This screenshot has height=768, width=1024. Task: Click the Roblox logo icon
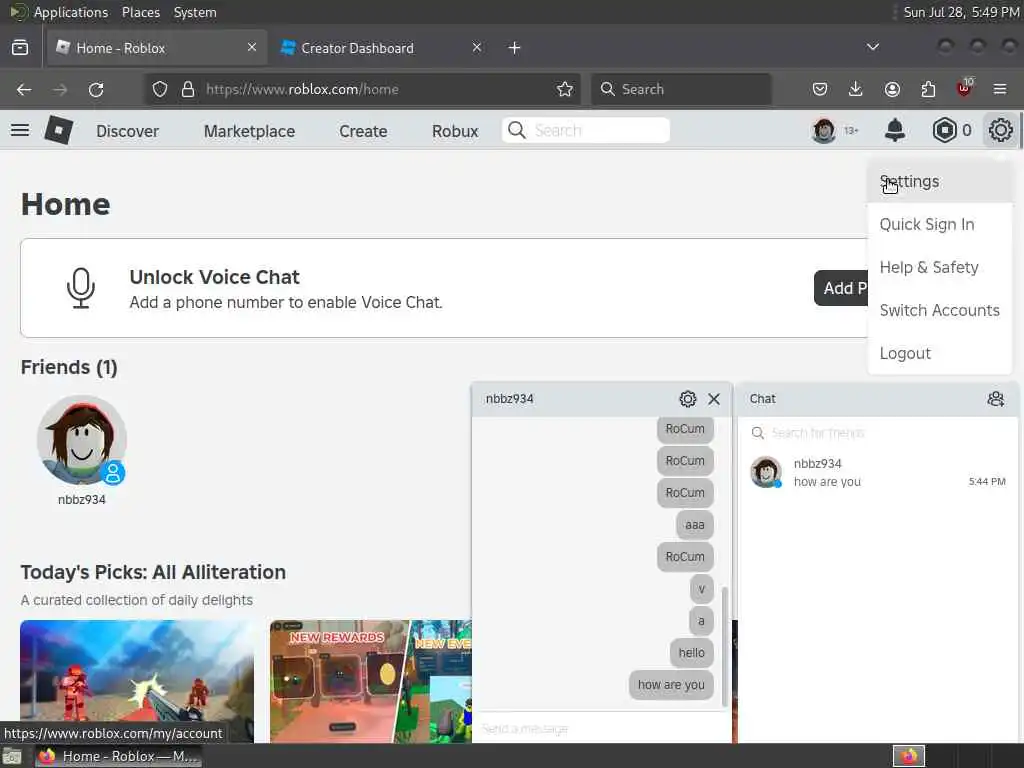pyautogui.click(x=59, y=130)
